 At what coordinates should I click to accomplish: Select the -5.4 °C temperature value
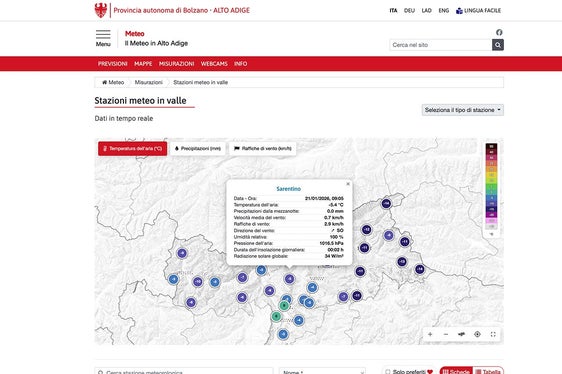pos(336,205)
